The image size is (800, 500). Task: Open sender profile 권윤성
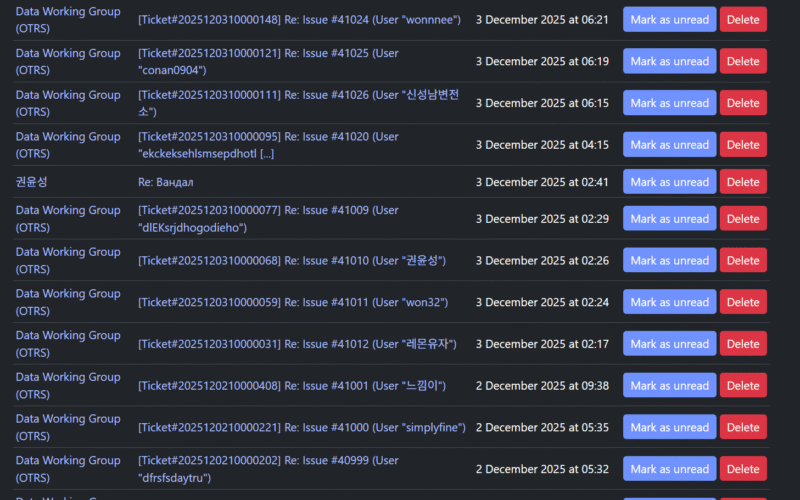32,182
